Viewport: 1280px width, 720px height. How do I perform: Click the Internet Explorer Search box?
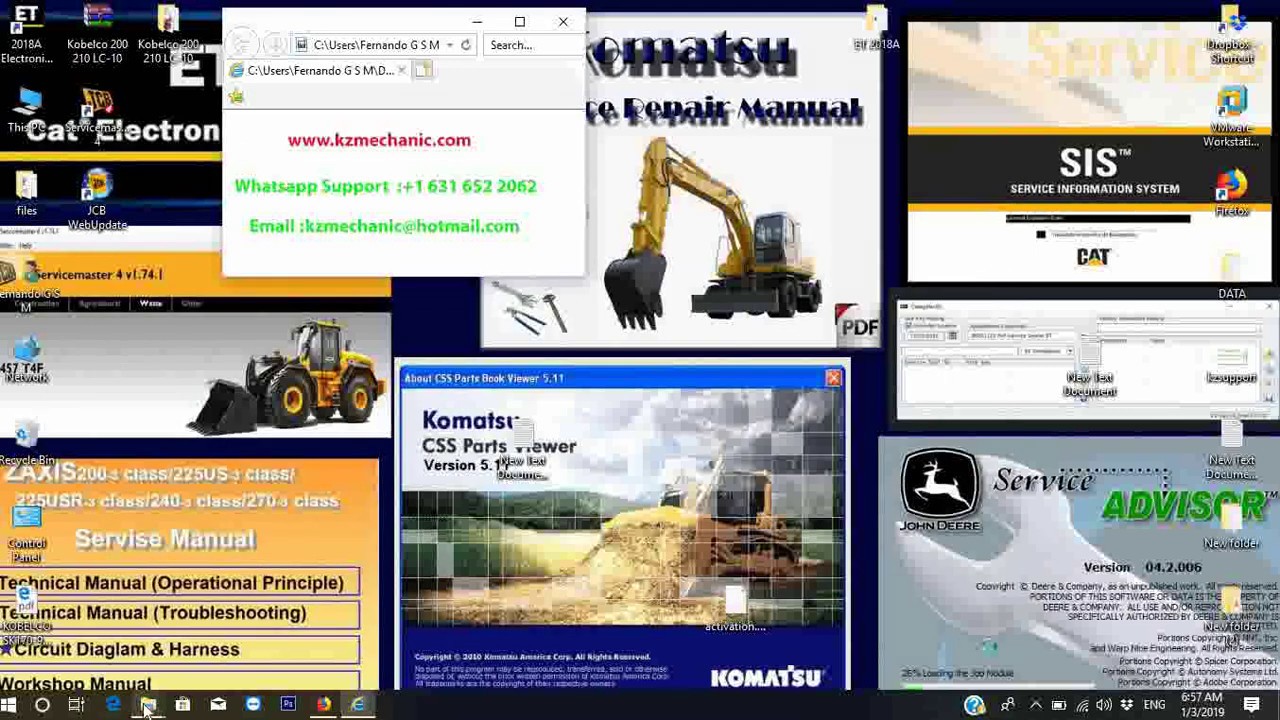(x=535, y=45)
